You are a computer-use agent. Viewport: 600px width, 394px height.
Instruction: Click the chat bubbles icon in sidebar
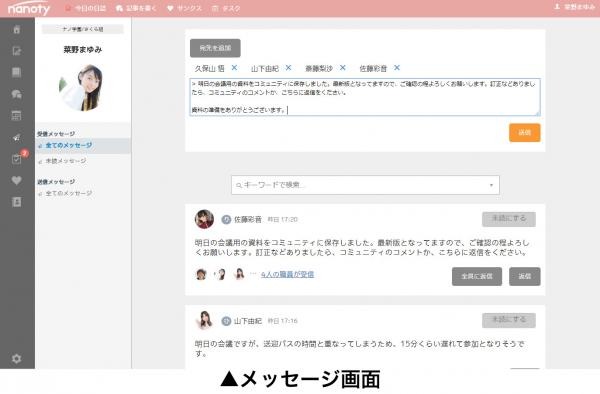pyautogui.click(x=16, y=94)
